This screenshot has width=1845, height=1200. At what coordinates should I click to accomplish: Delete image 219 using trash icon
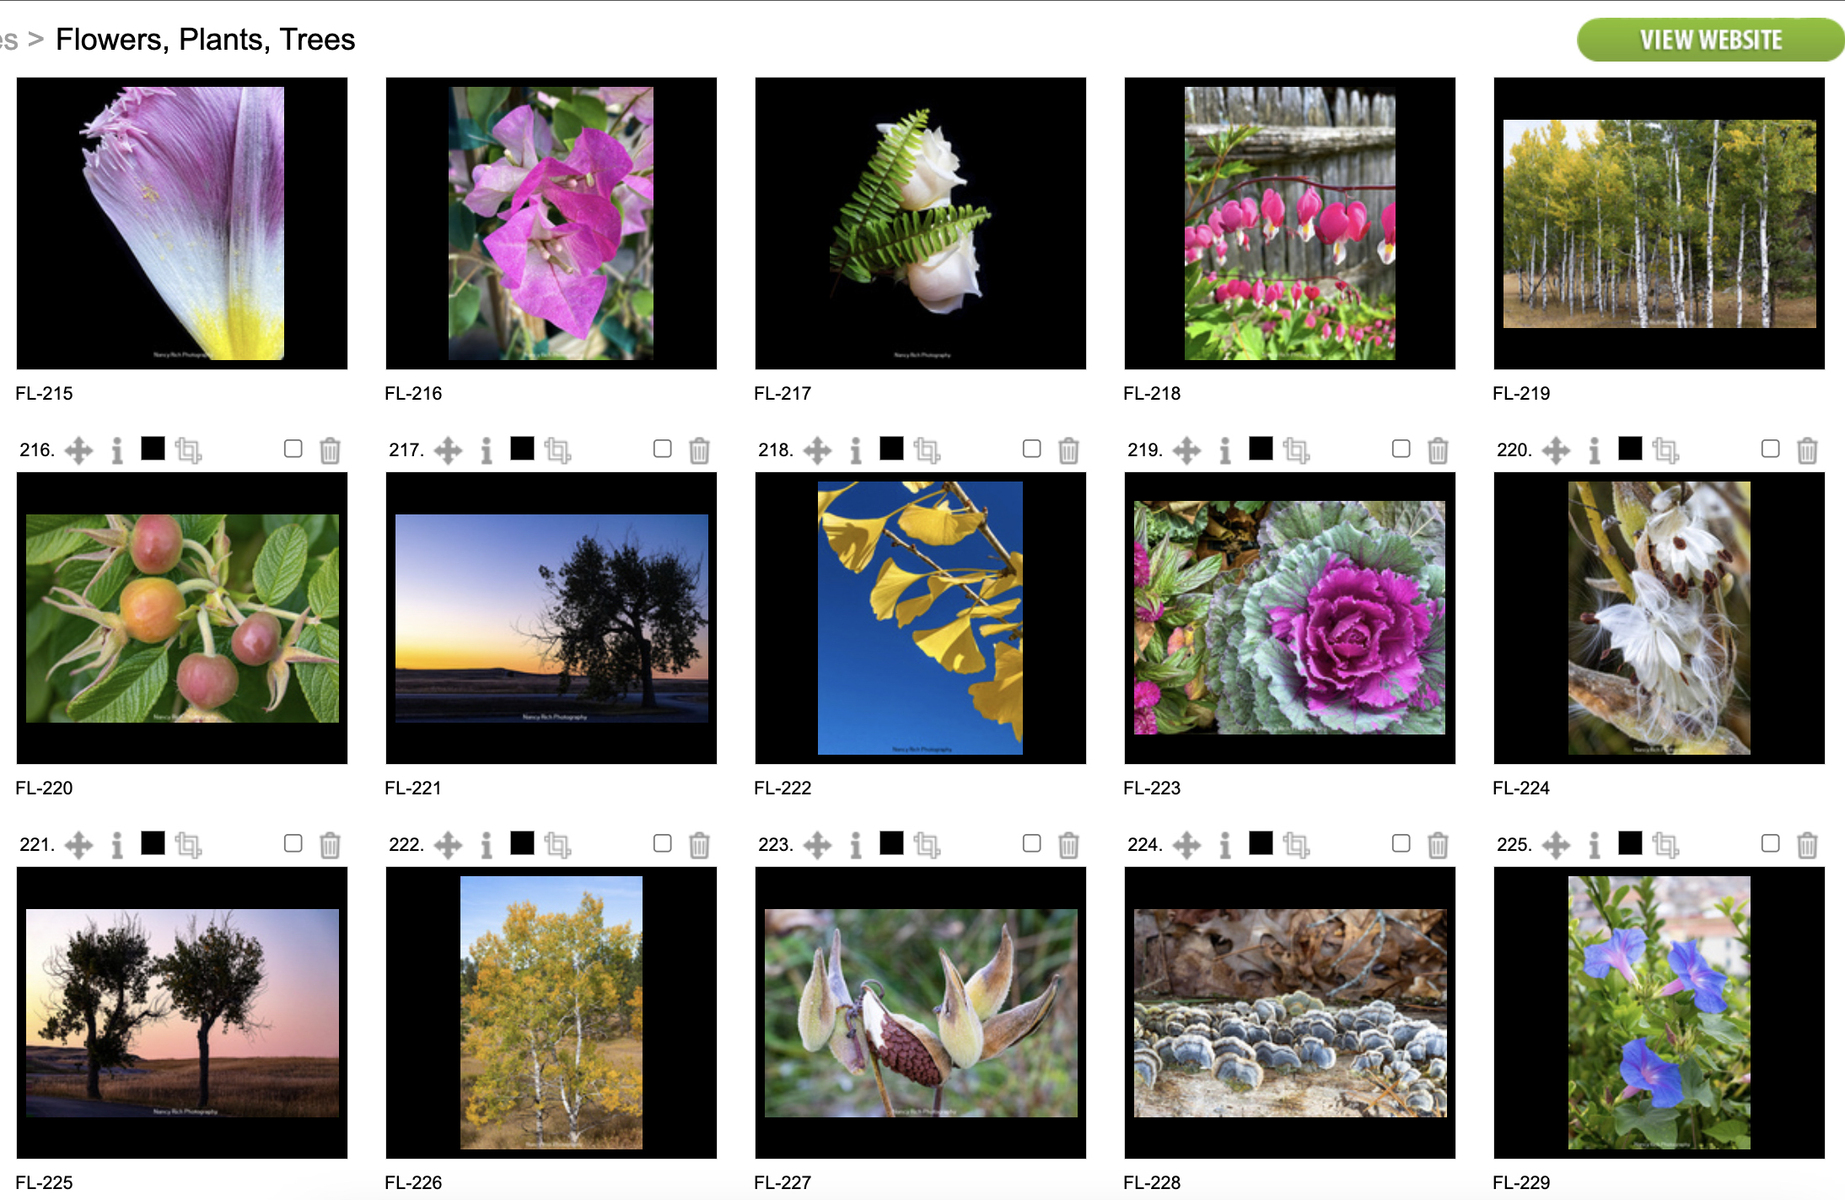click(x=1438, y=451)
